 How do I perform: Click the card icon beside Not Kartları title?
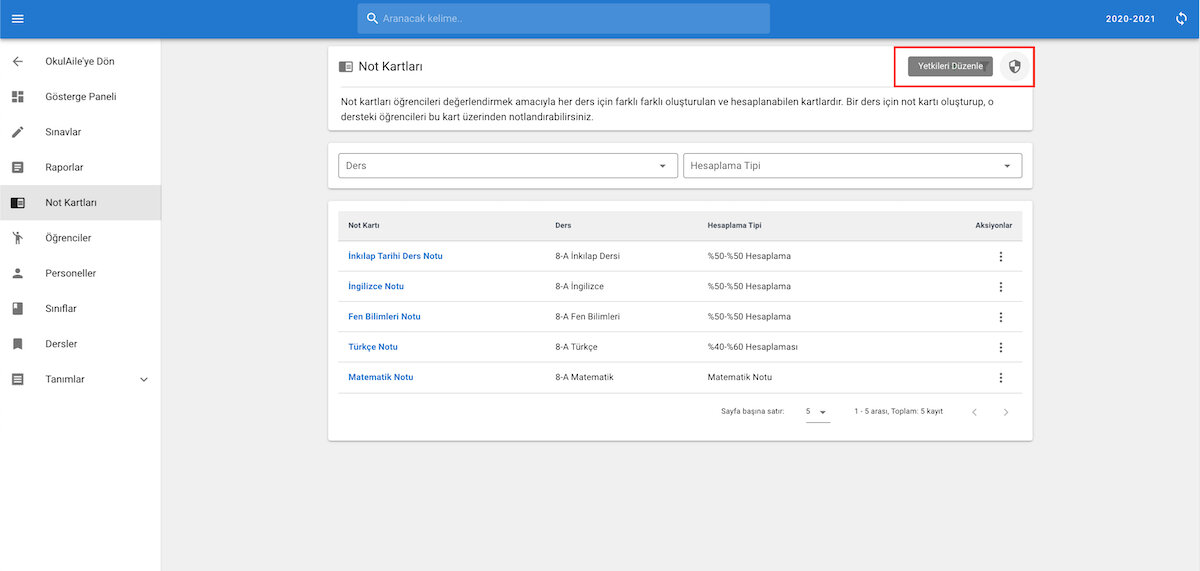[346, 67]
